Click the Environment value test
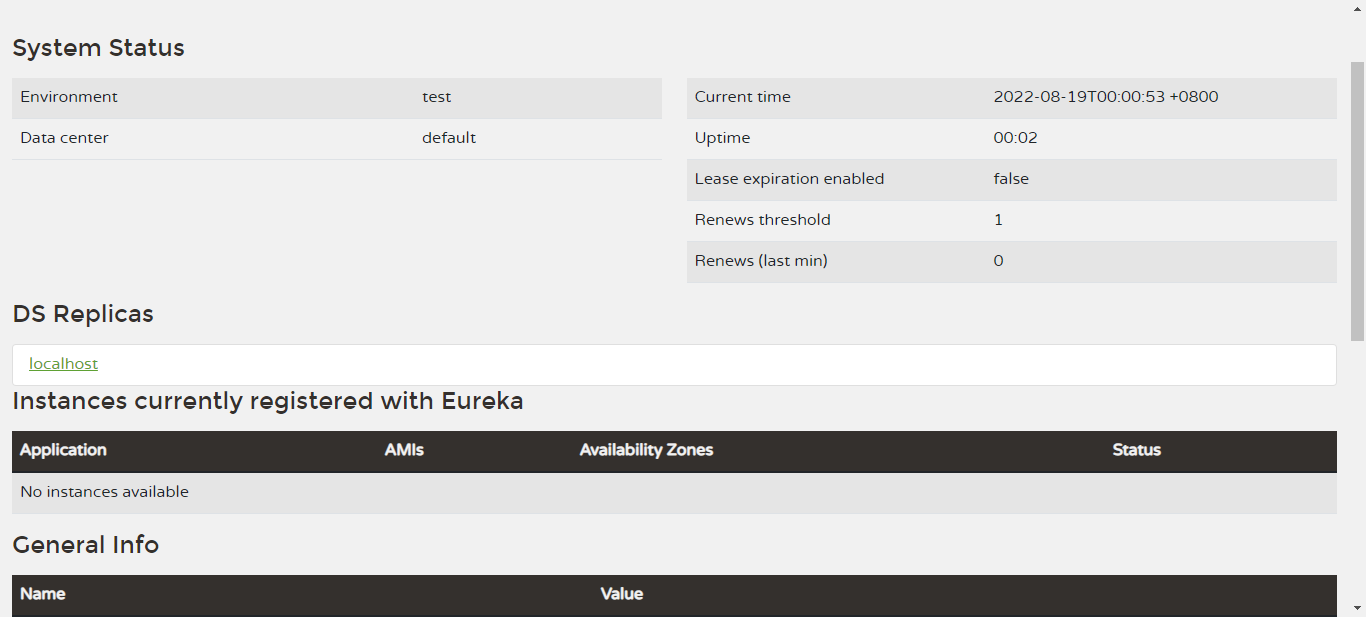The height and width of the screenshot is (617, 1366). 436,97
